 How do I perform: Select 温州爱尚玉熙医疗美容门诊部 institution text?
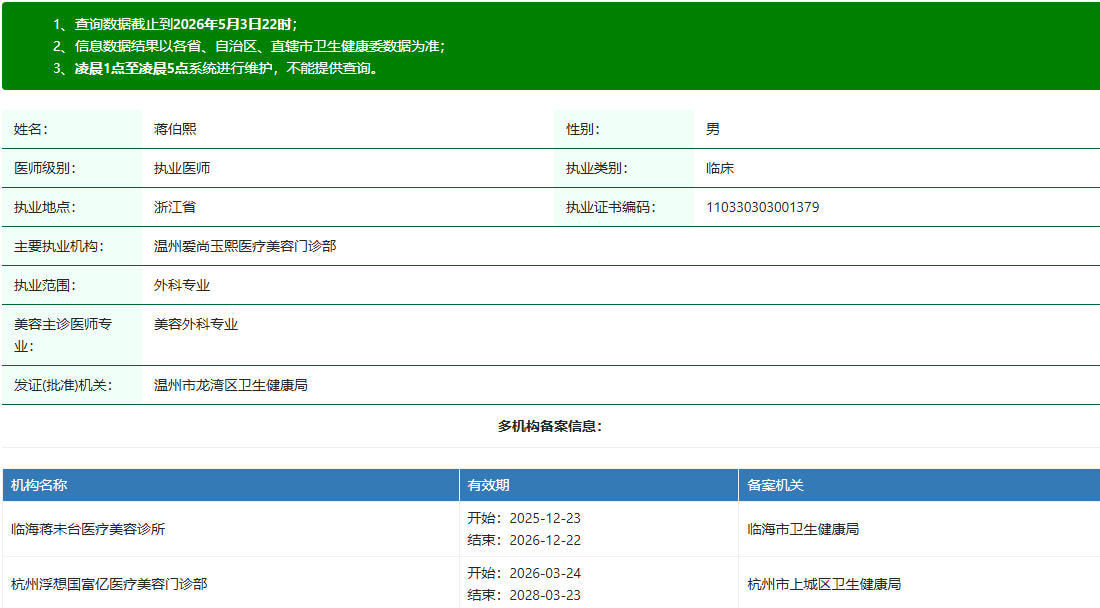pyautogui.click(x=246, y=246)
